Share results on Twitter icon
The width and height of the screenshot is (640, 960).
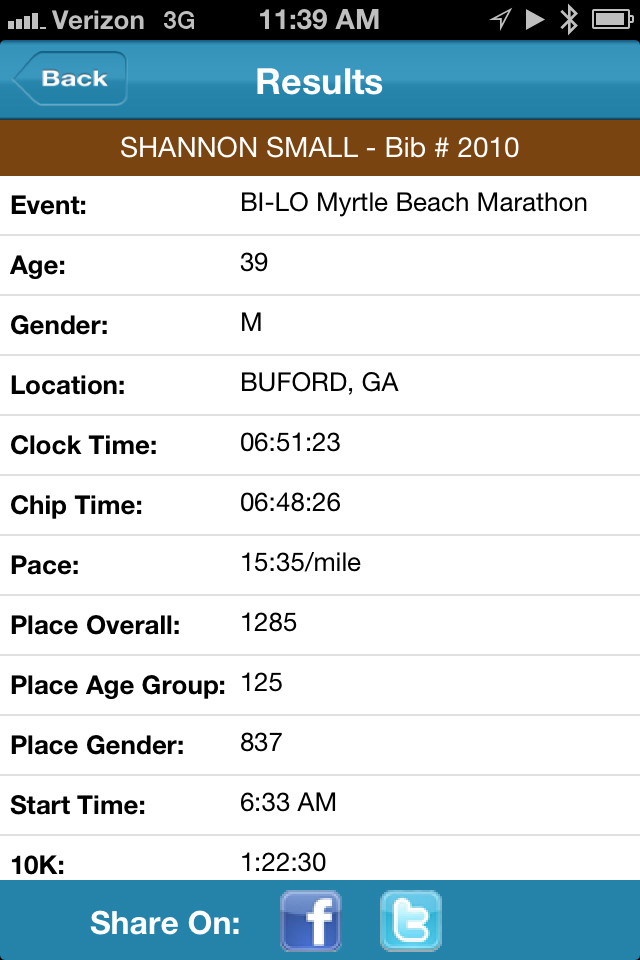pyautogui.click(x=411, y=921)
